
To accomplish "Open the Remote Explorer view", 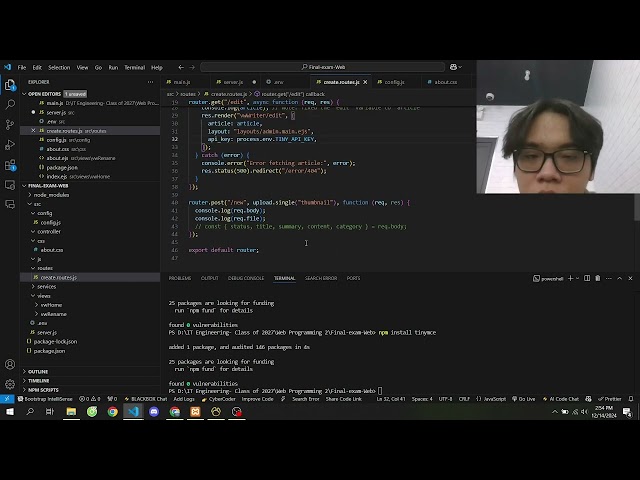I will click(x=10, y=185).
